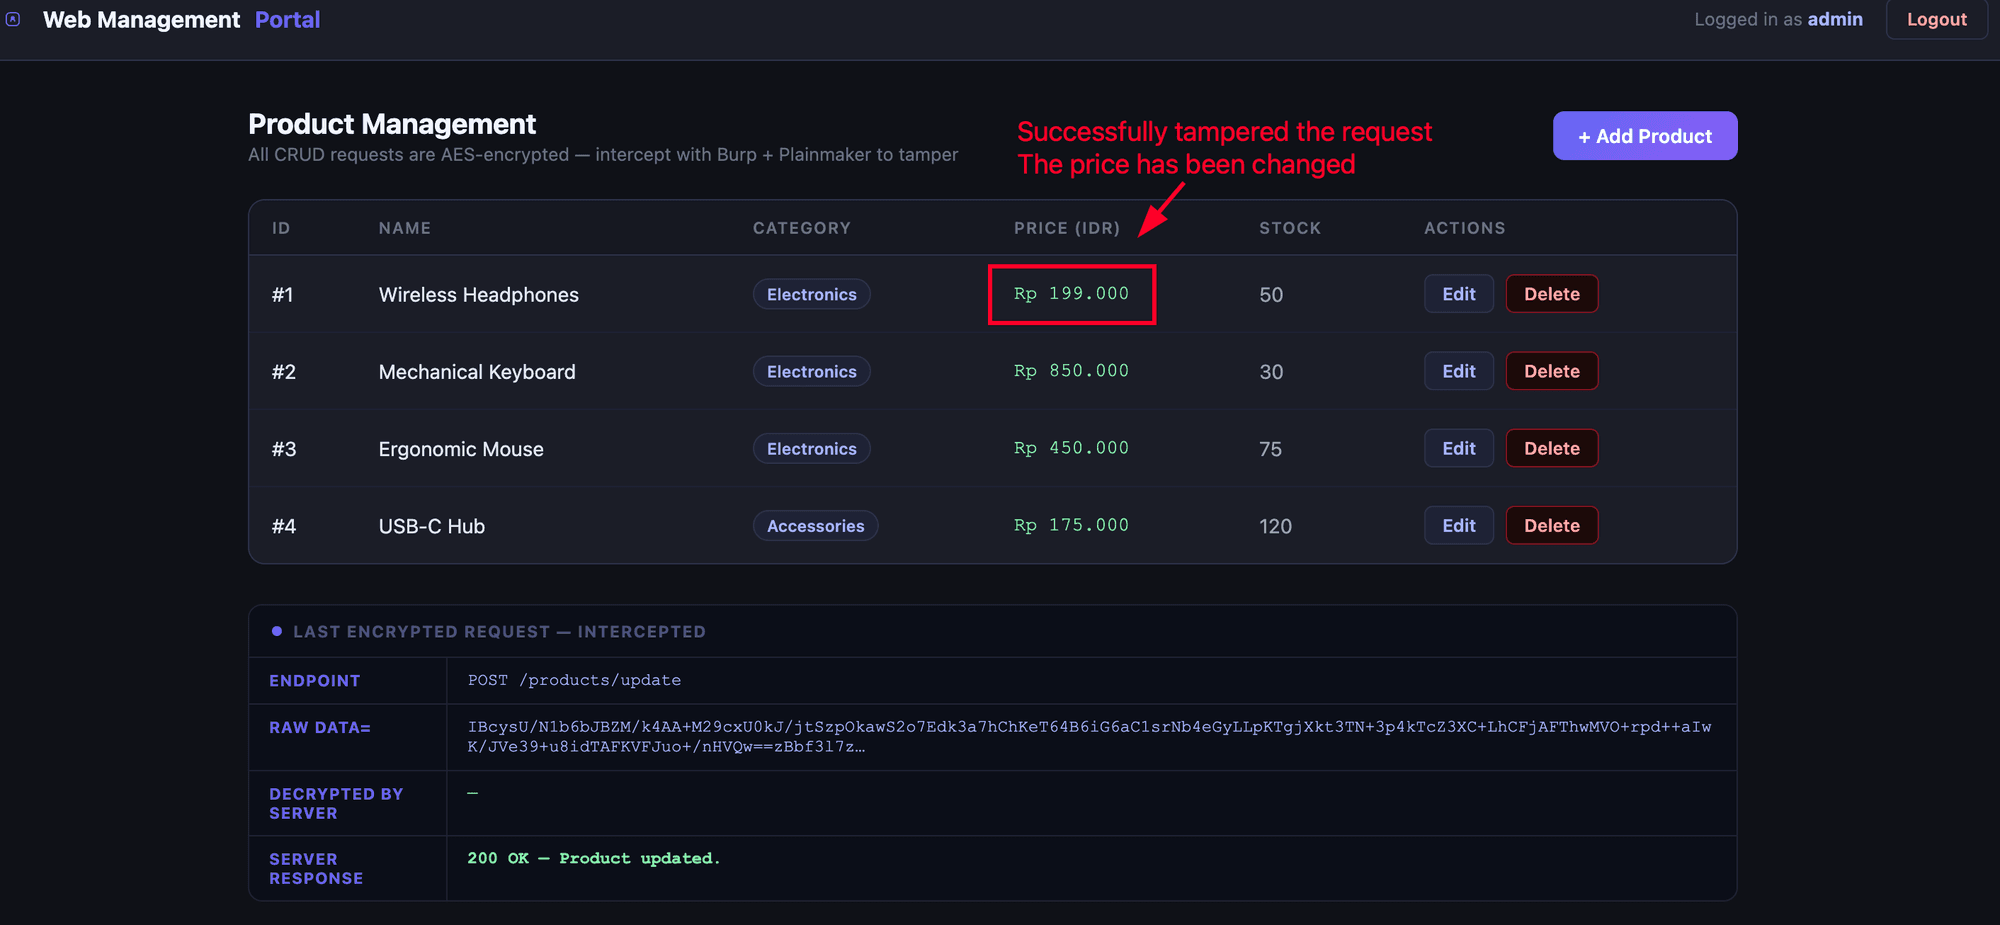The height and width of the screenshot is (925, 2000).
Task: Delete the Wireless Headphones product
Action: click(x=1551, y=294)
